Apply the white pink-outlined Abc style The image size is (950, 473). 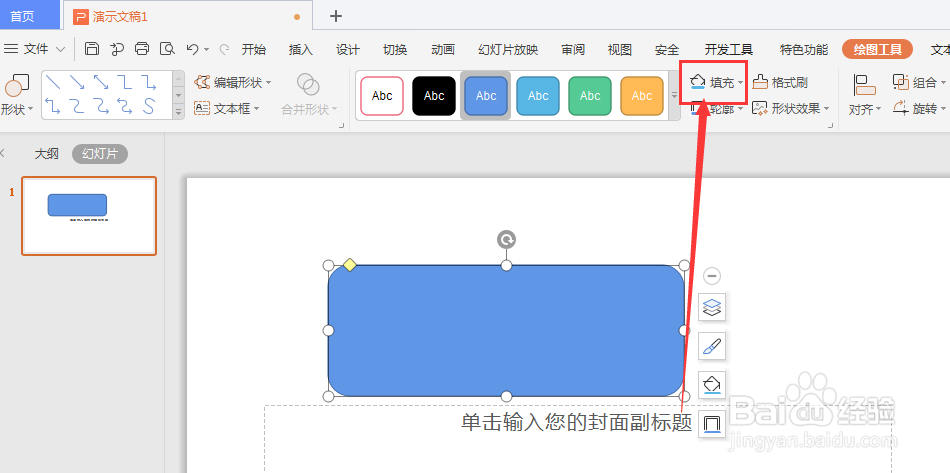pyautogui.click(x=382, y=96)
